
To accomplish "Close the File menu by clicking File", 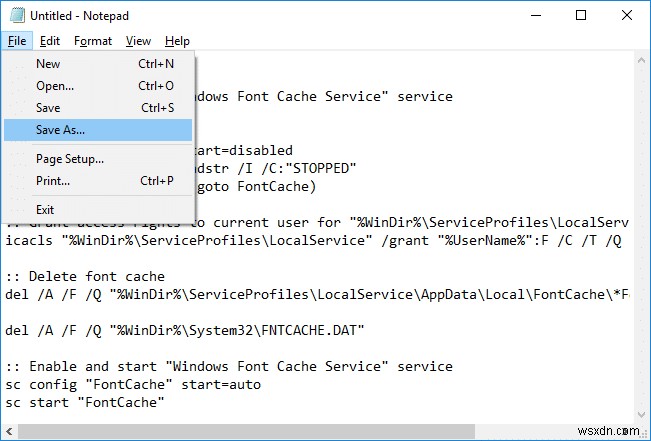I will [x=16, y=41].
